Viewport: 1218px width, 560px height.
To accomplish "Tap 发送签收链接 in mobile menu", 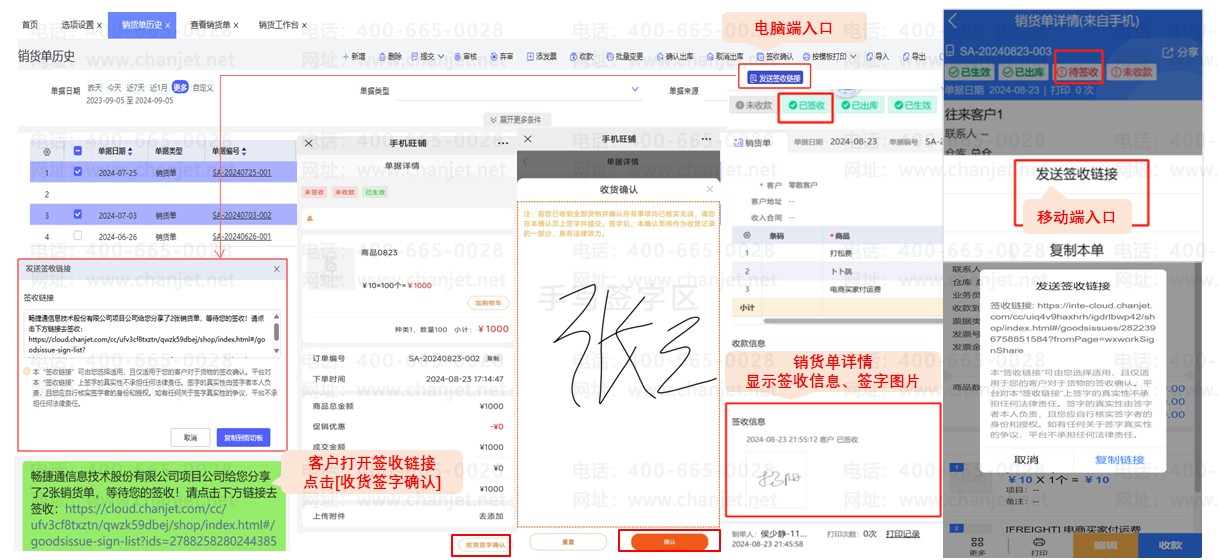I will point(1075,173).
